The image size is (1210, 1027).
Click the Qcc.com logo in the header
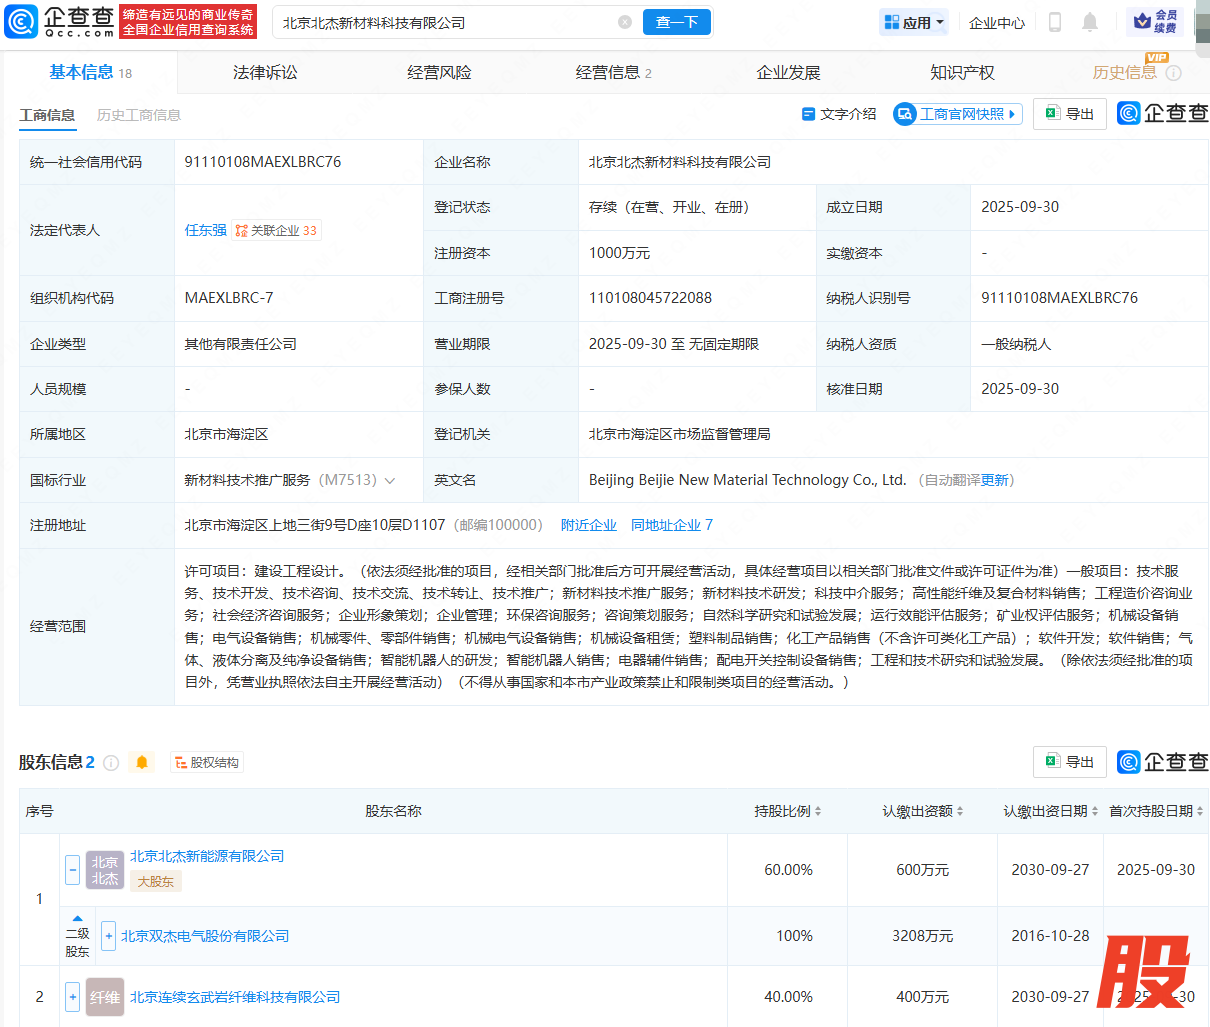pos(60,21)
